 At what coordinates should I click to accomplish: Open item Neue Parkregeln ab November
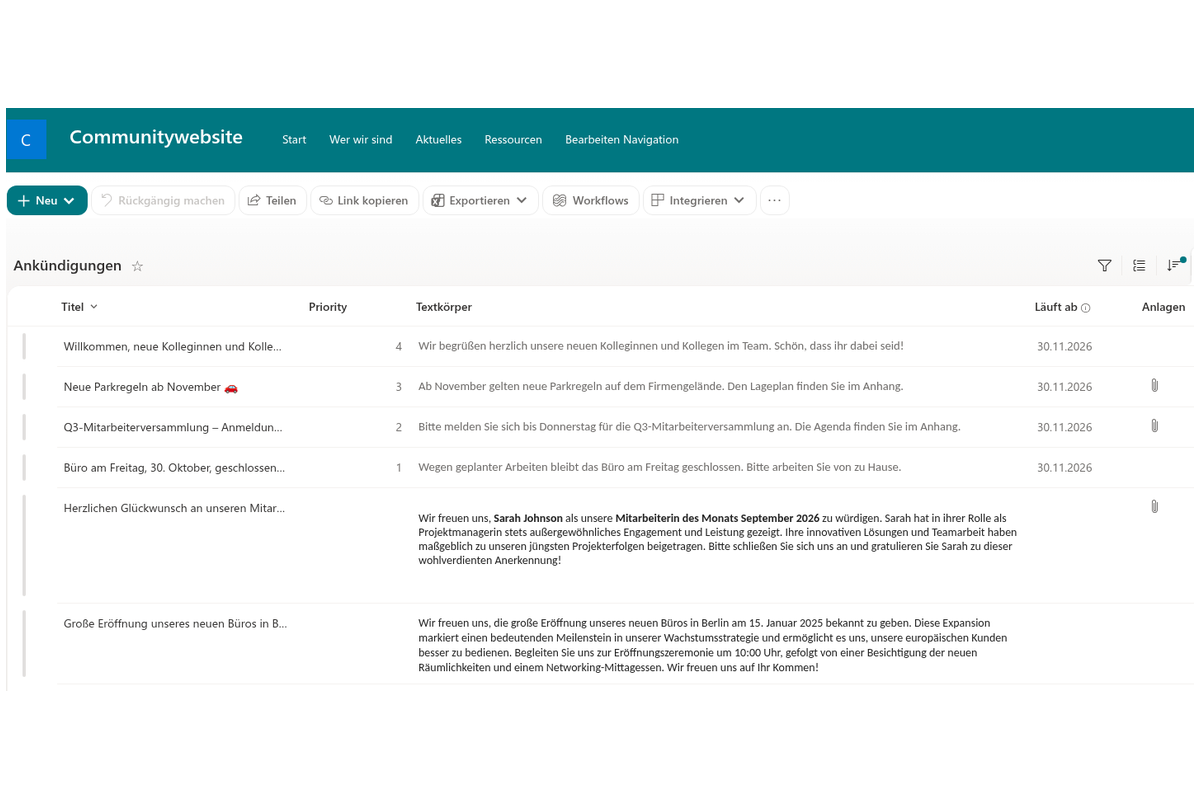point(151,387)
